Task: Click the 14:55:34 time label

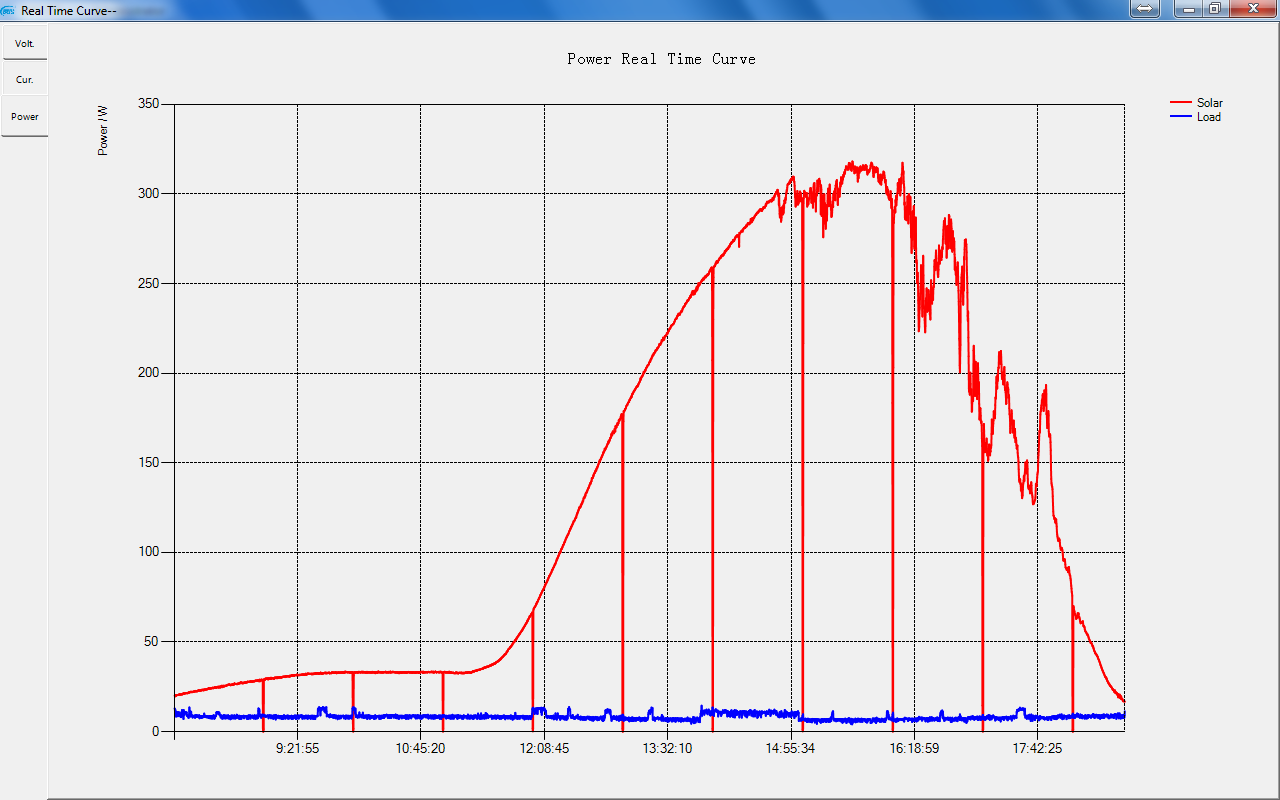Action: pos(790,748)
